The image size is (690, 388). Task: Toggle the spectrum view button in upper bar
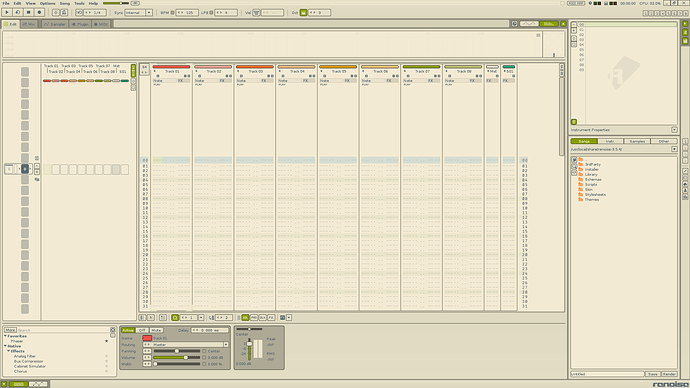coord(549,24)
